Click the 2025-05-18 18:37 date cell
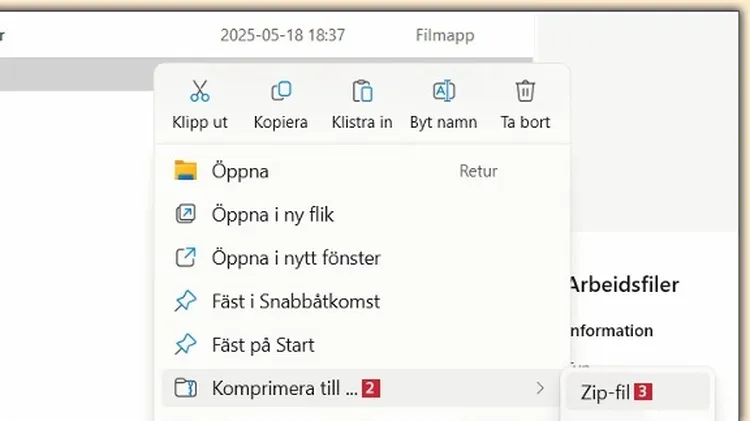This screenshot has width=750, height=421. (283, 35)
